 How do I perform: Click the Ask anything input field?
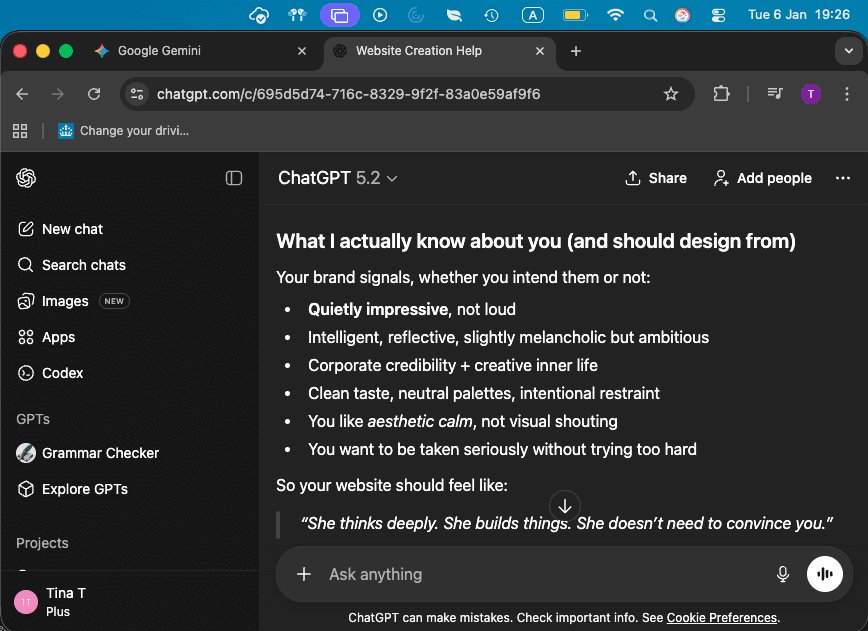point(540,574)
